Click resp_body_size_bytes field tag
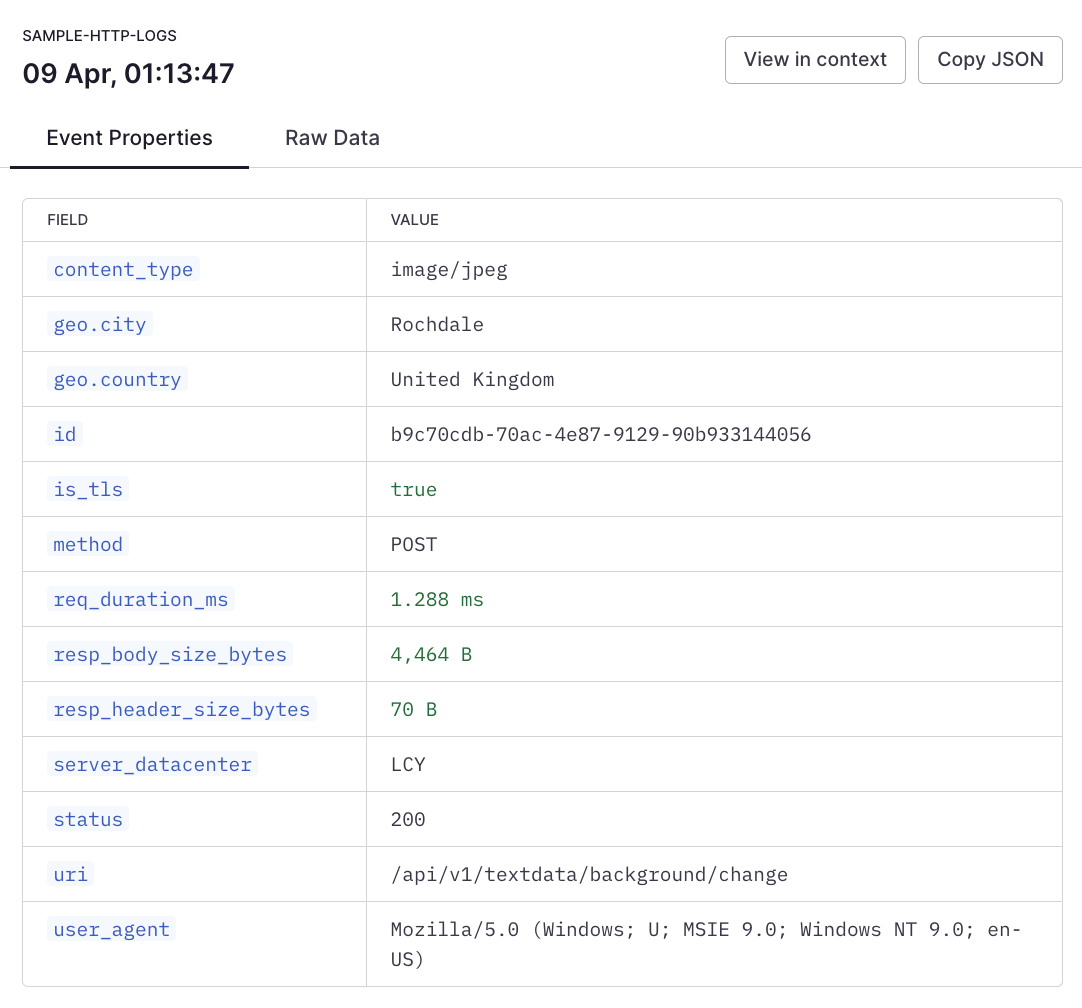This screenshot has height=1008, width=1082. (x=170, y=654)
